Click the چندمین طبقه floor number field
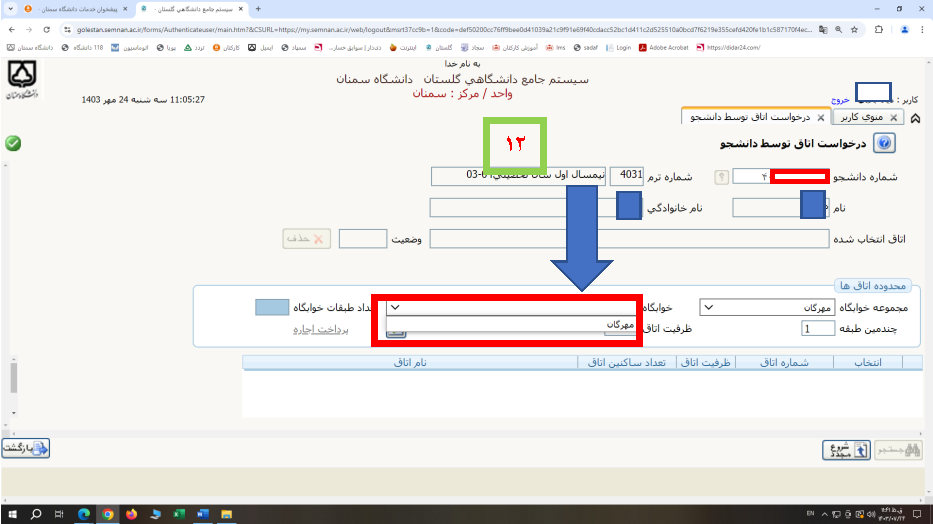The width and height of the screenshot is (933, 524). 819,328
